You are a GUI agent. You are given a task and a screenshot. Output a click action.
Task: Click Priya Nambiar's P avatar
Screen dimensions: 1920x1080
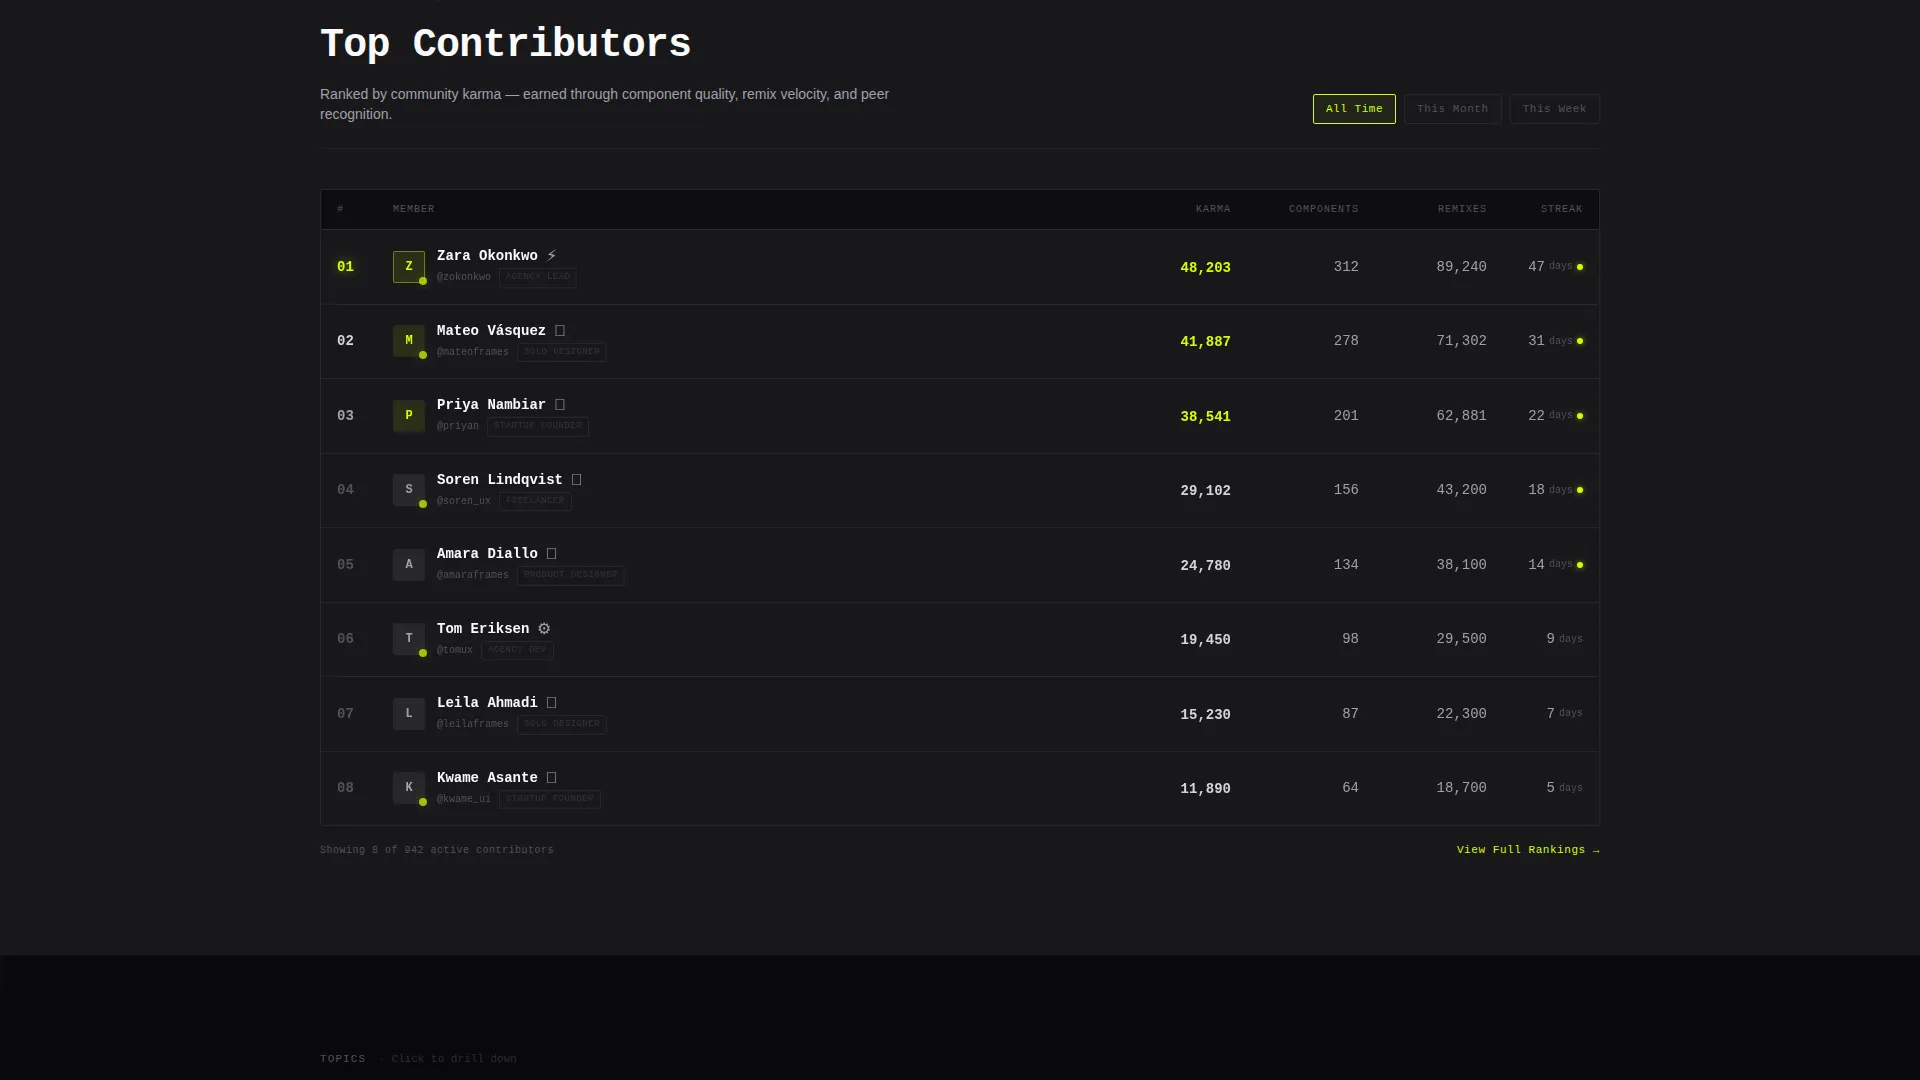pyautogui.click(x=409, y=416)
